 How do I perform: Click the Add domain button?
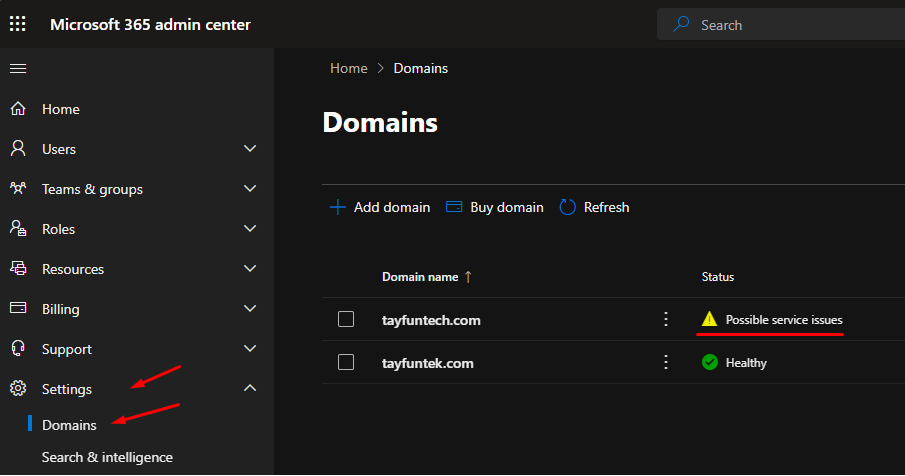click(x=380, y=208)
